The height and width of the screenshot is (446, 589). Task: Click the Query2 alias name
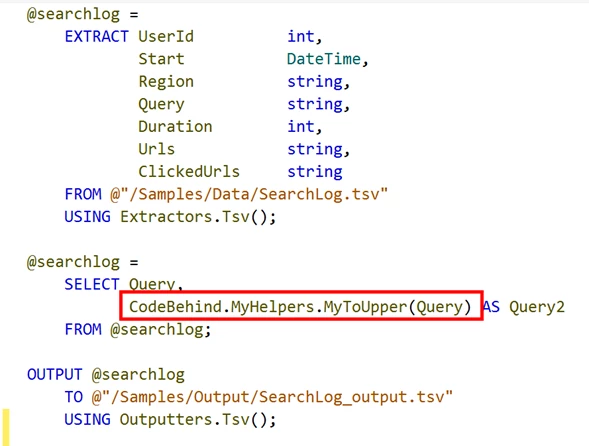pos(537,307)
